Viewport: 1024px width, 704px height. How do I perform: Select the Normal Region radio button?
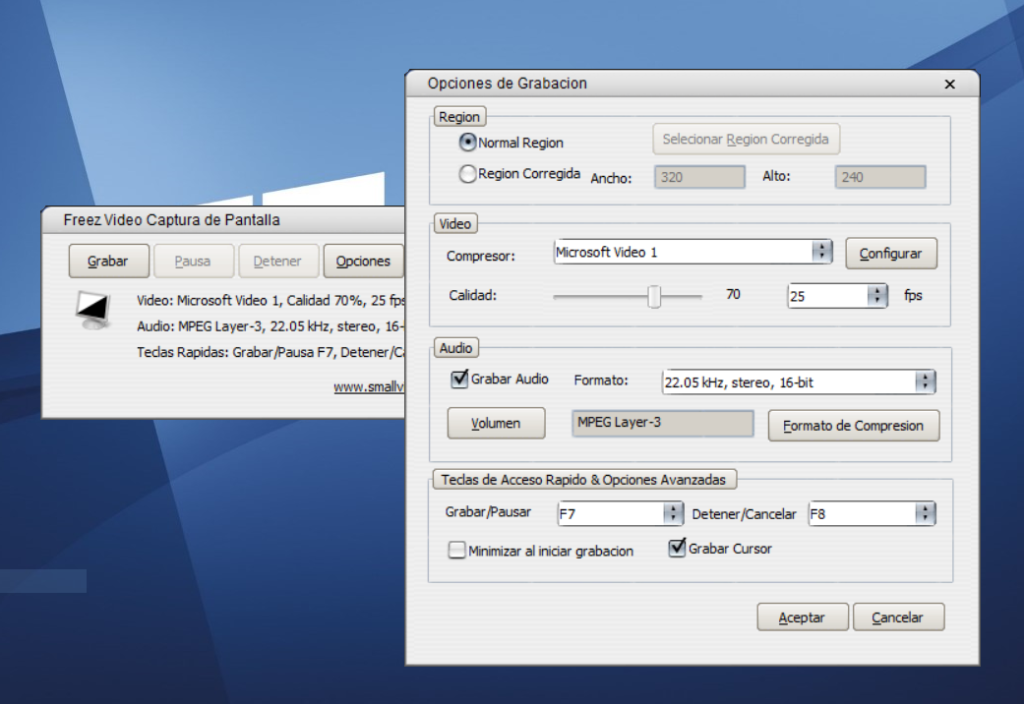pyautogui.click(x=466, y=142)
